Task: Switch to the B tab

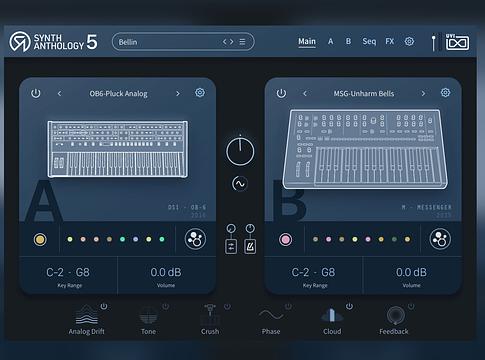Action: 348,41
